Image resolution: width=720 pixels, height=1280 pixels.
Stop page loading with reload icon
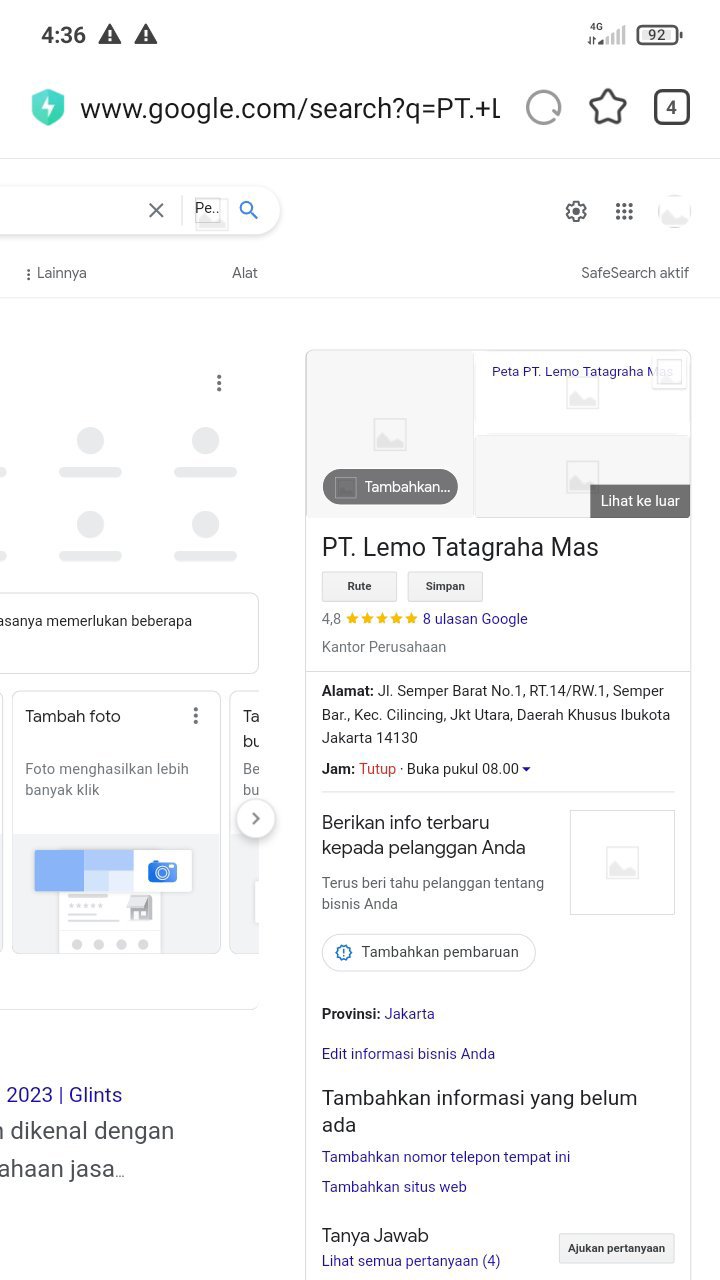(x=544, y=107)
